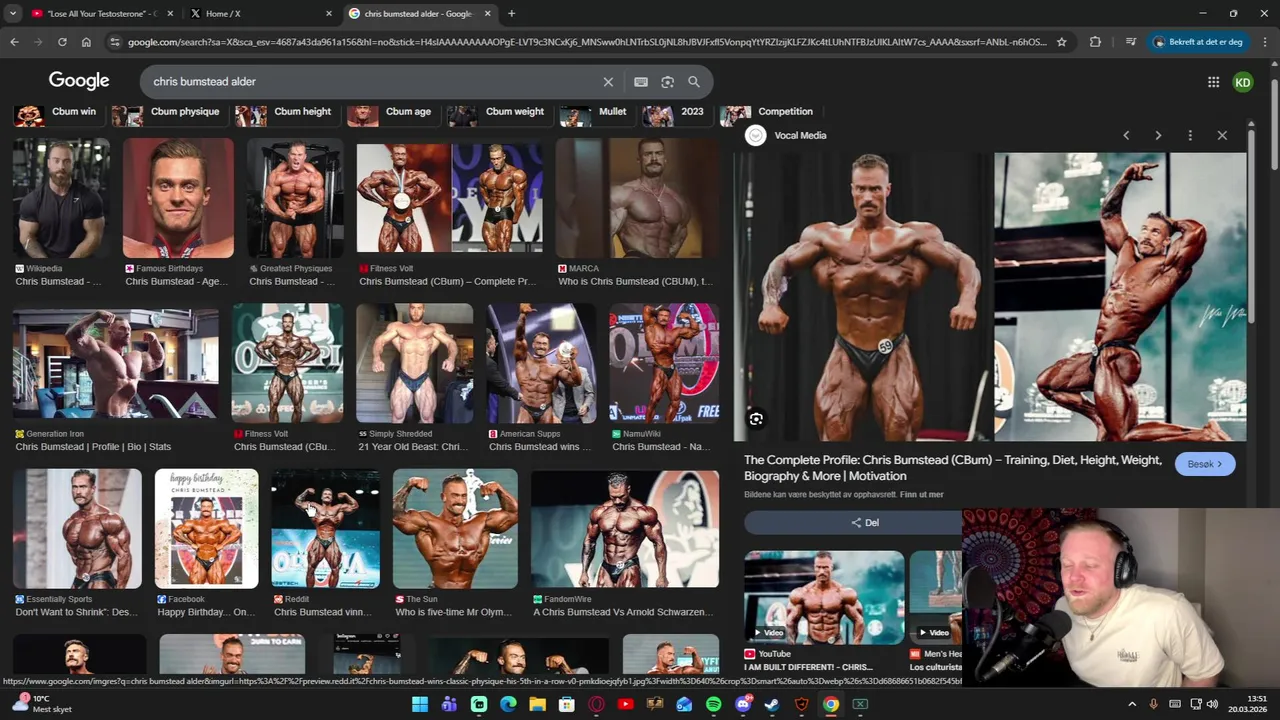Open YouTube app in the taskbar
The height and width of the screenshot is (720, 1280).
tap(625, 704)
